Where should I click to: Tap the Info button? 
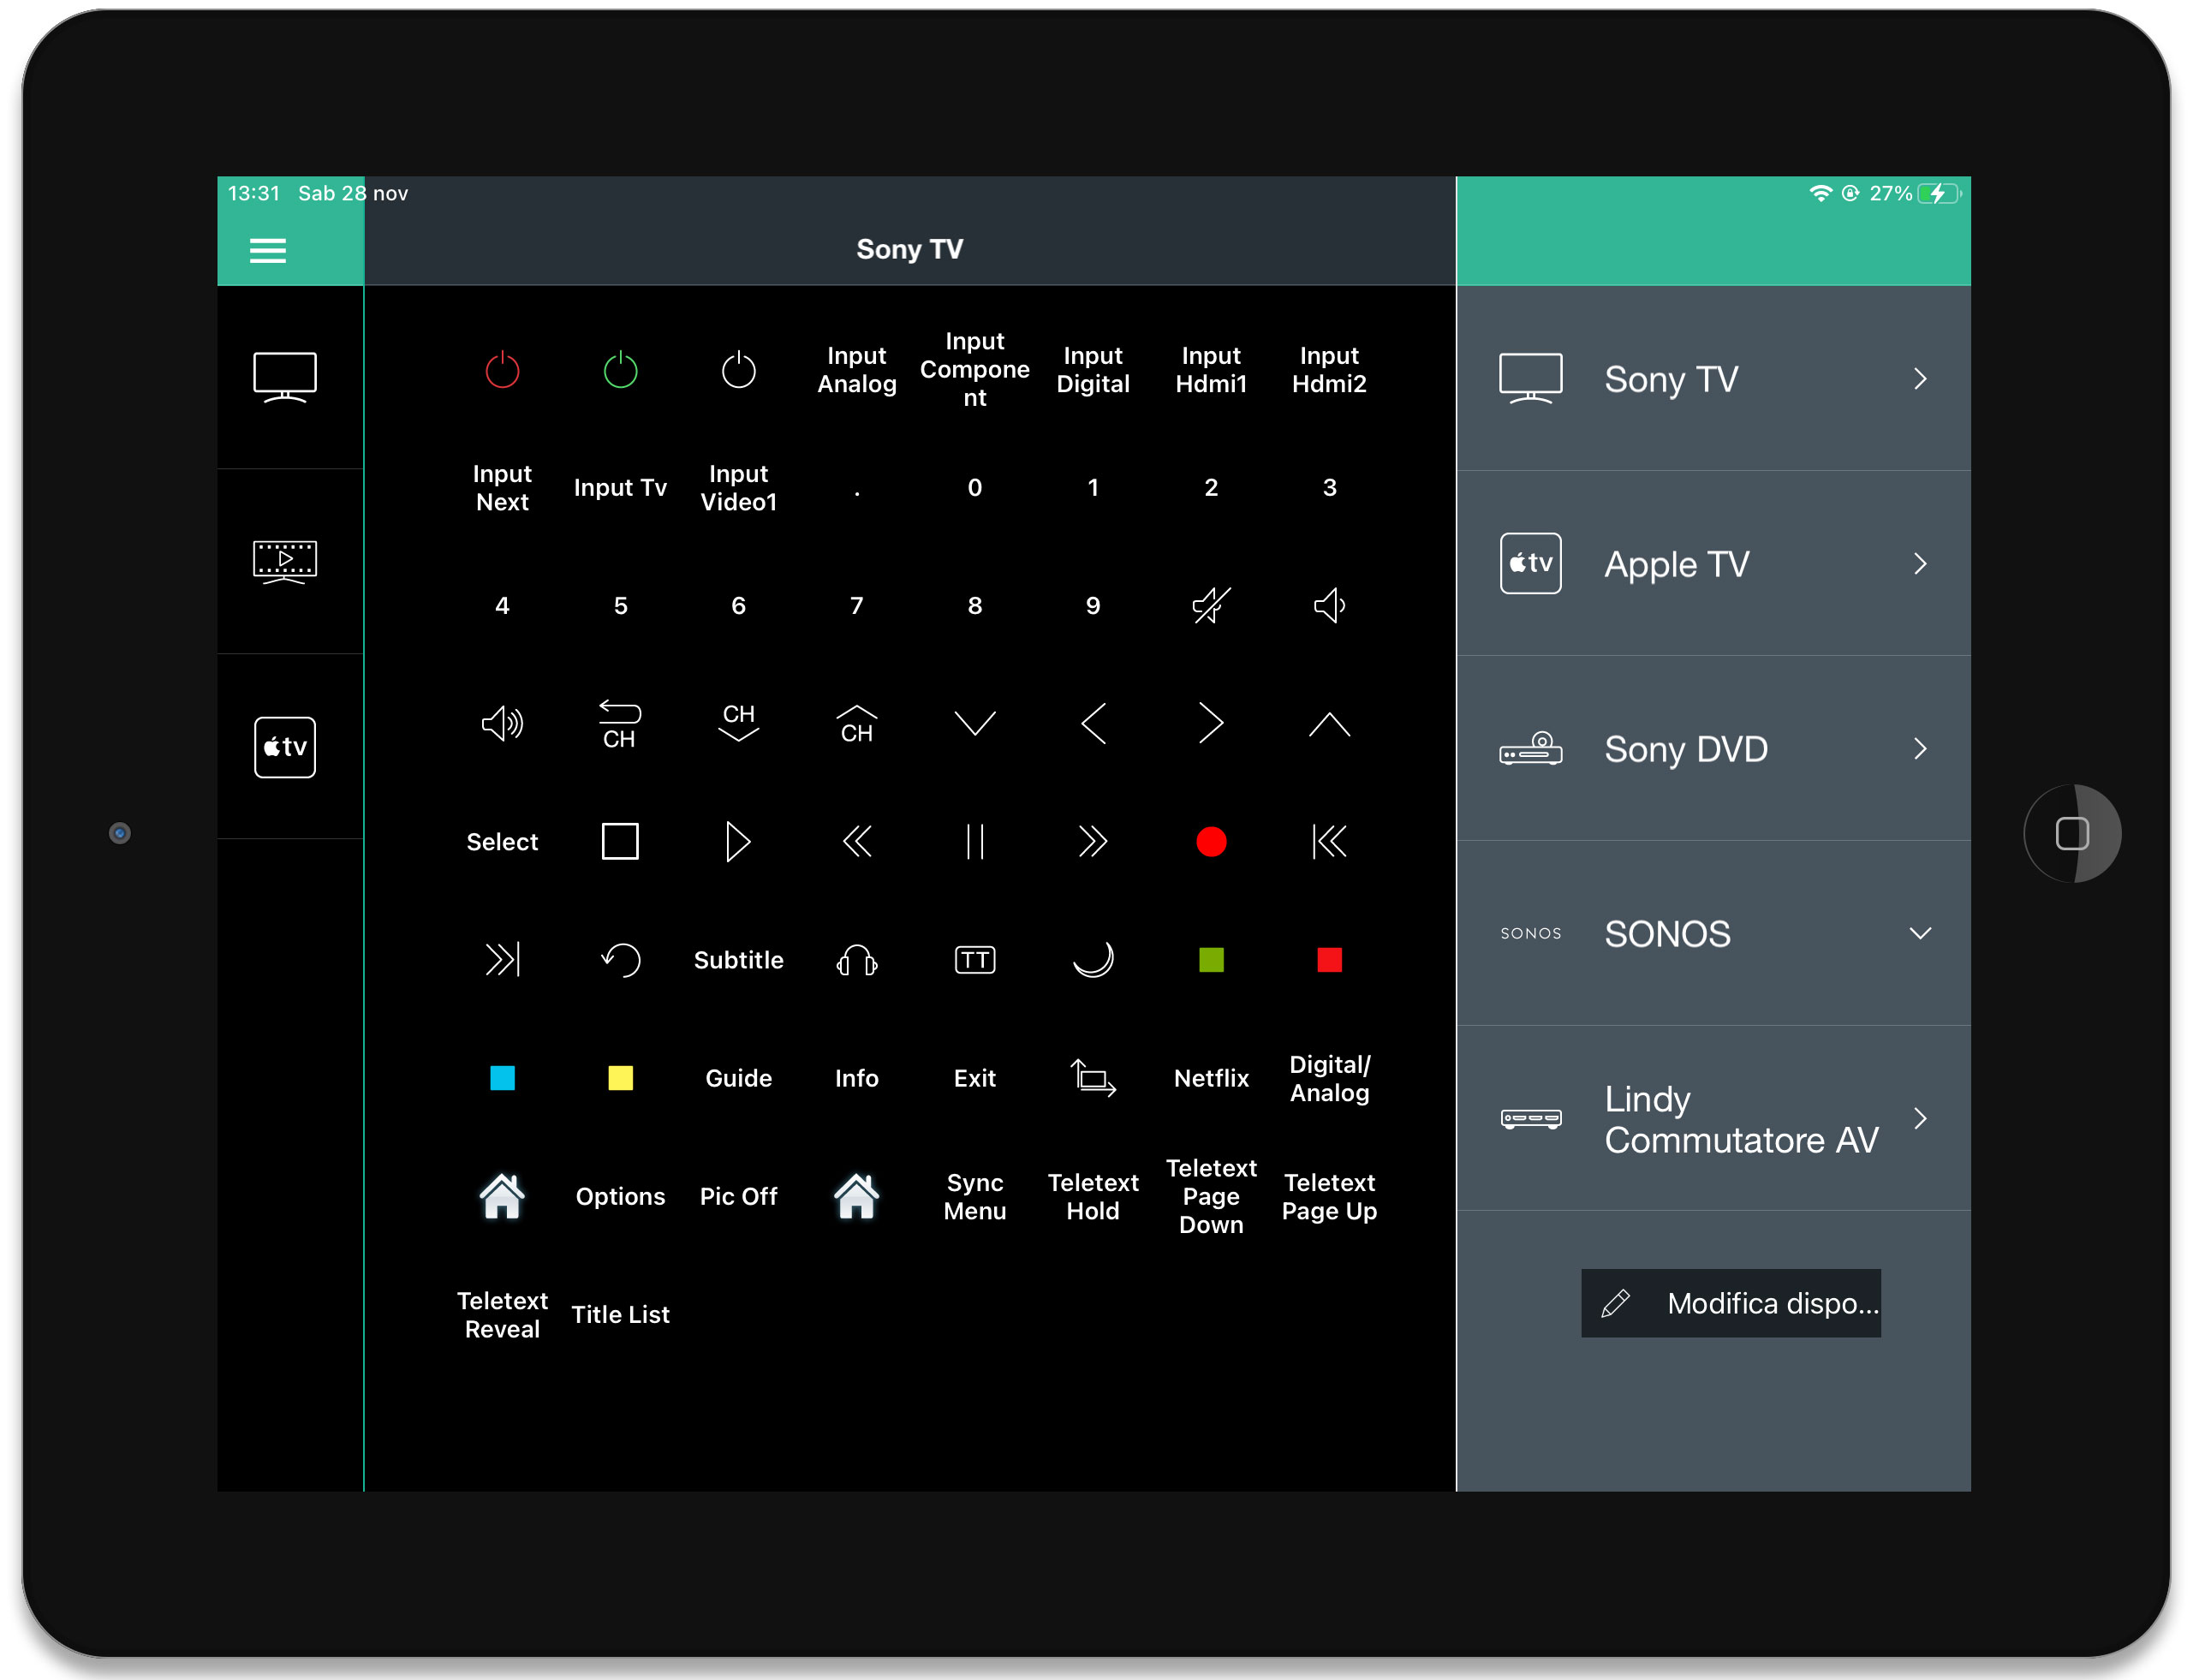pyautogui.click(x=856, y=1078)
